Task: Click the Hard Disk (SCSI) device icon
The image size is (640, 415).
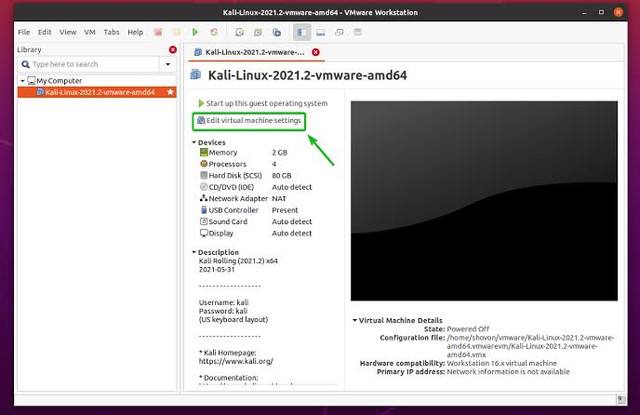Action: coord(204,175)
